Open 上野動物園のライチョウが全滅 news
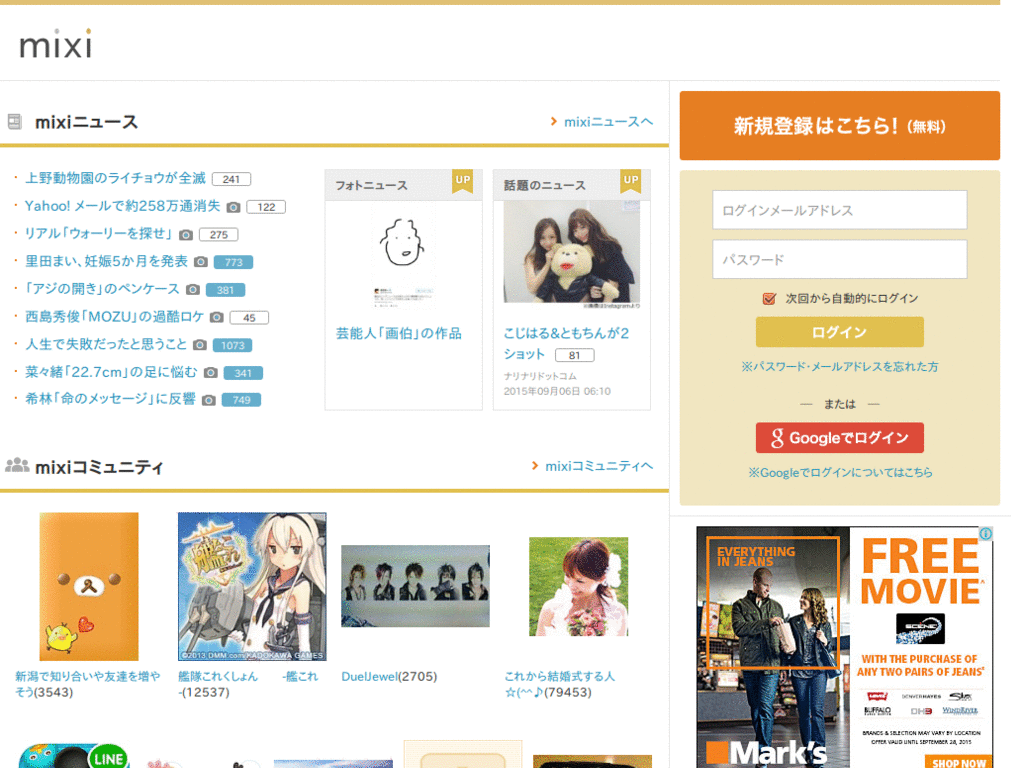This screenshot has width=1024, height=768. [116, 178]
